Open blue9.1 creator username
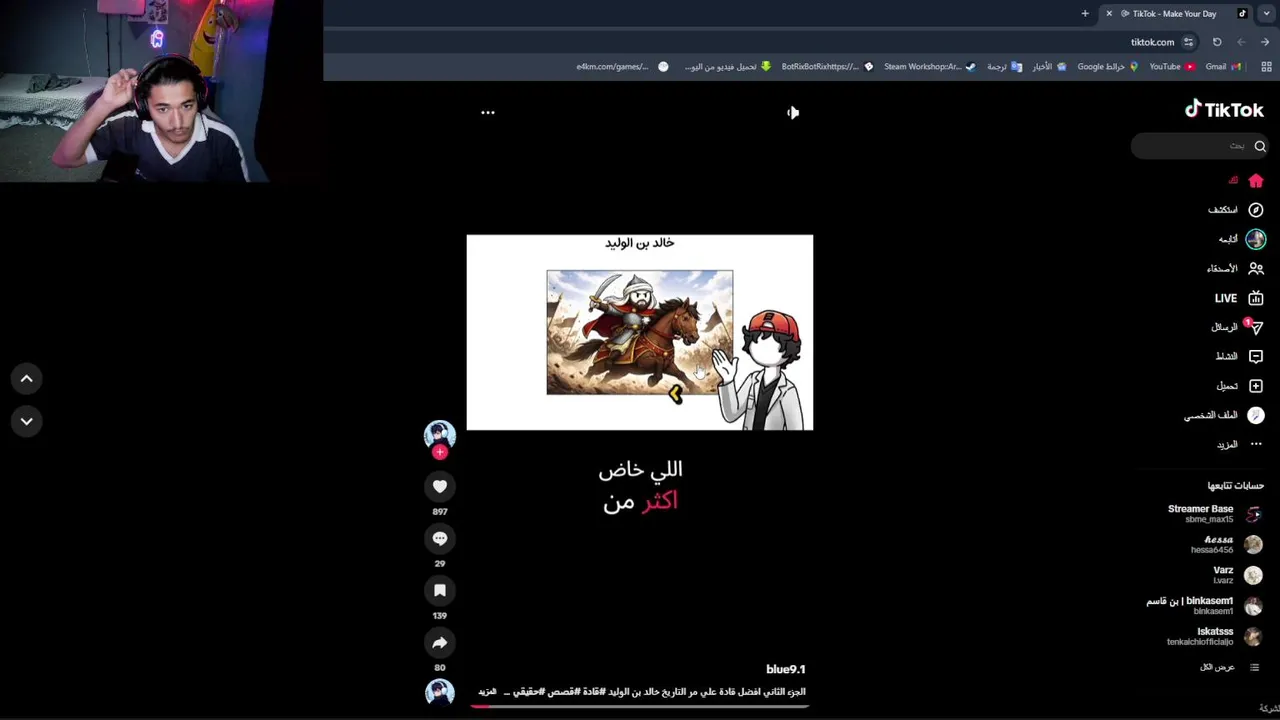 pos(785,669)
